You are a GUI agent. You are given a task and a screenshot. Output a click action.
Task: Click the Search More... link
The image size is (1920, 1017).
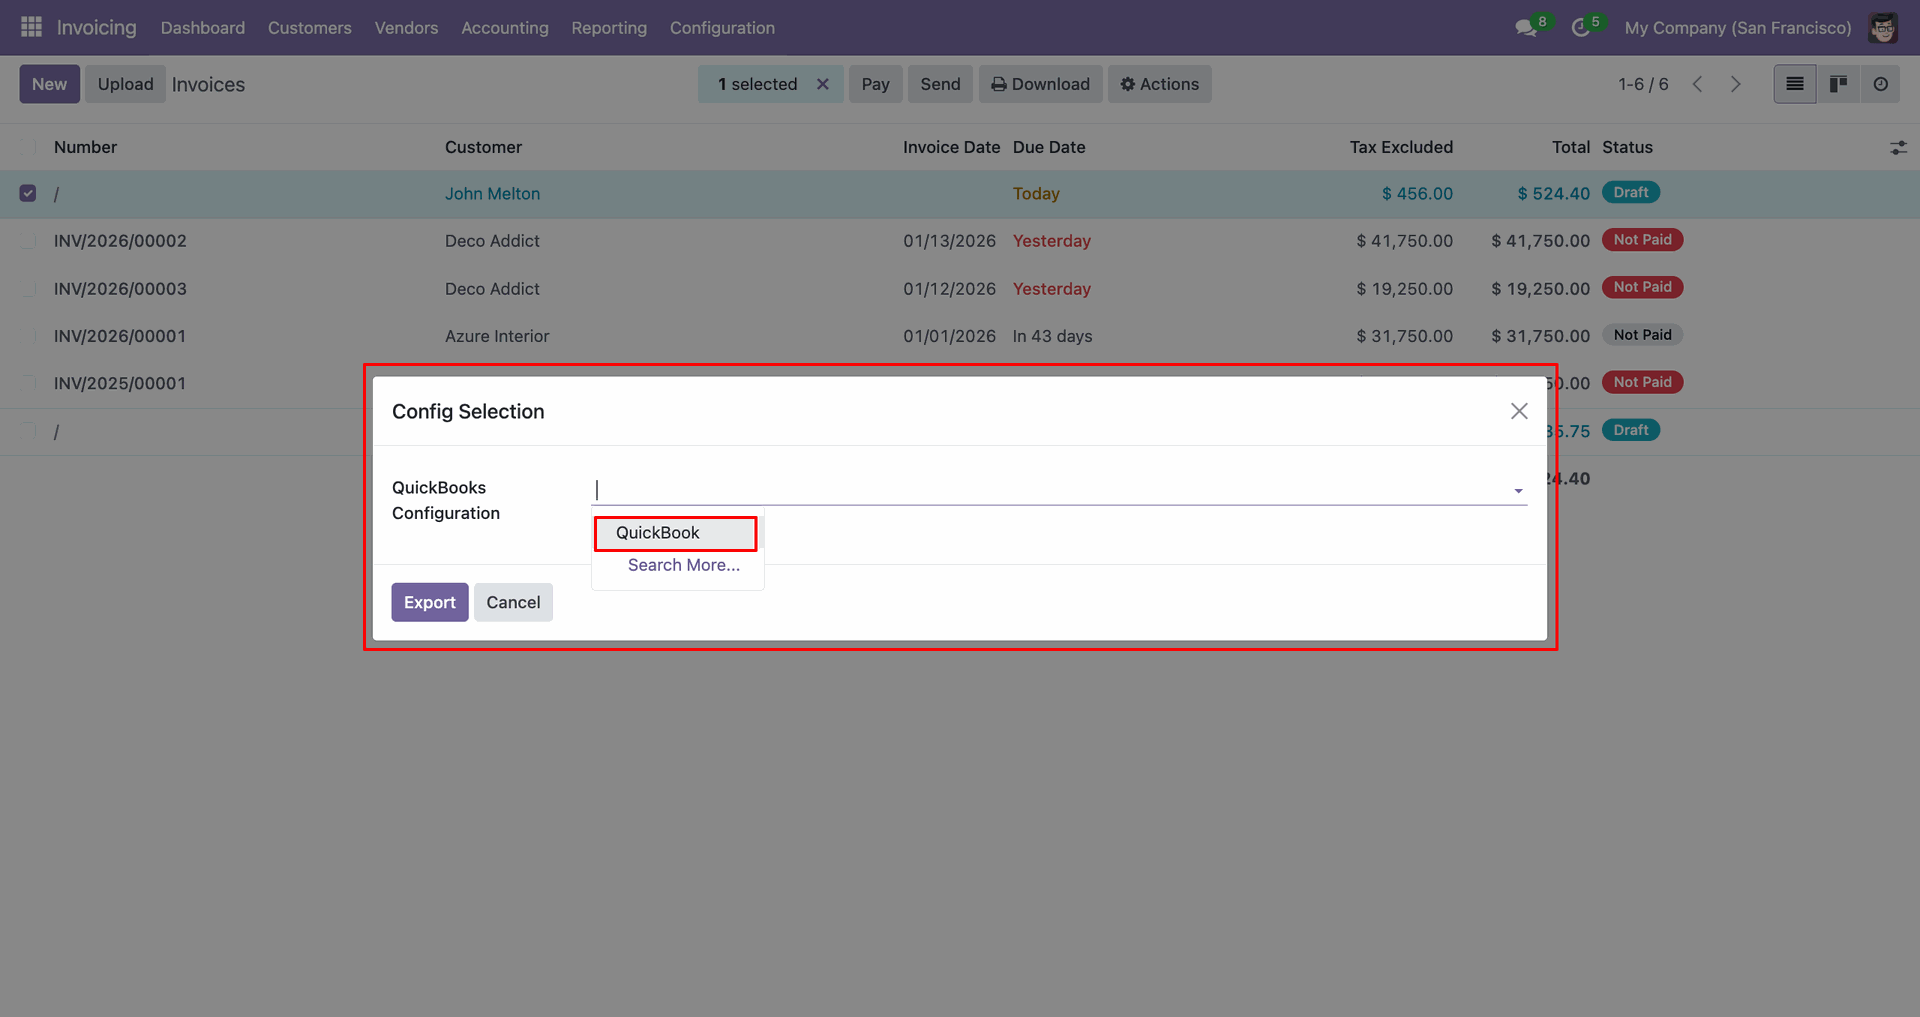684,565
